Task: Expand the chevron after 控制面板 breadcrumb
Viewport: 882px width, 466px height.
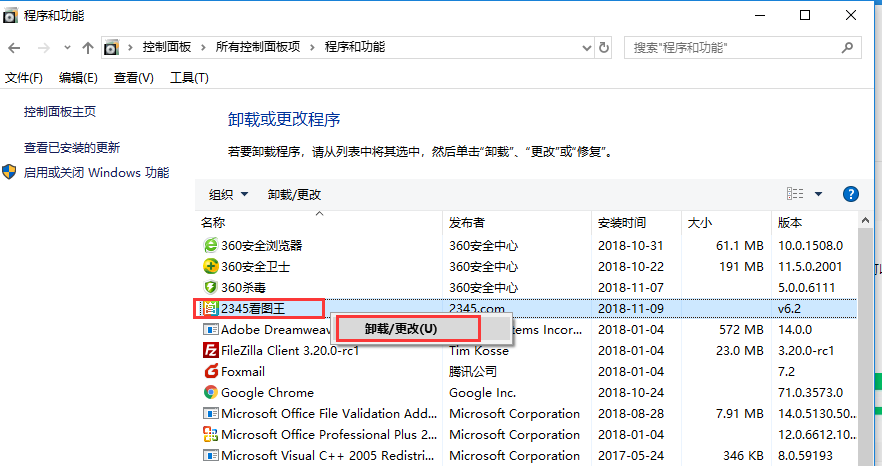Action: 203,47
